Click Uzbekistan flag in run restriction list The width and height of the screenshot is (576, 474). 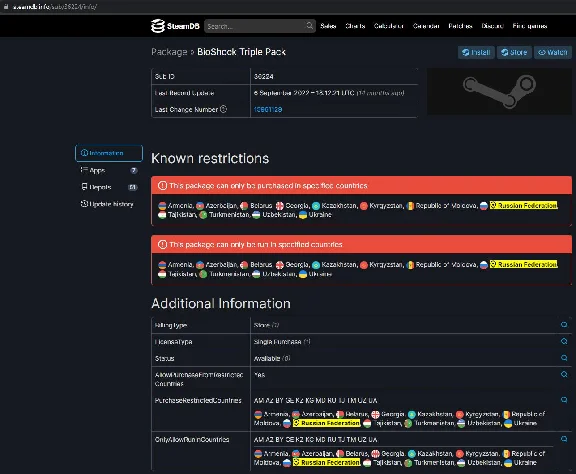pyautogui.click(x=256, y=274)
